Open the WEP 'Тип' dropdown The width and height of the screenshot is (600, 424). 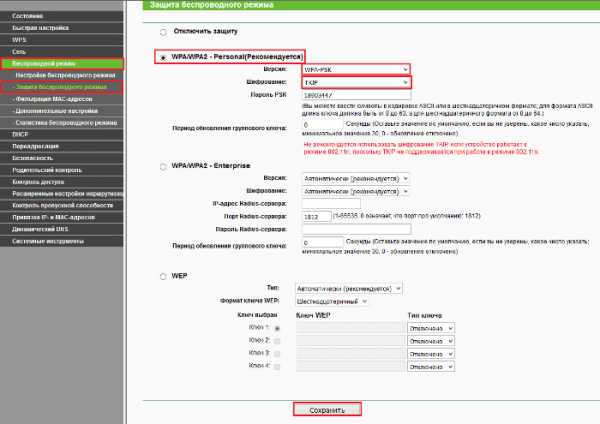click(347, 288)
